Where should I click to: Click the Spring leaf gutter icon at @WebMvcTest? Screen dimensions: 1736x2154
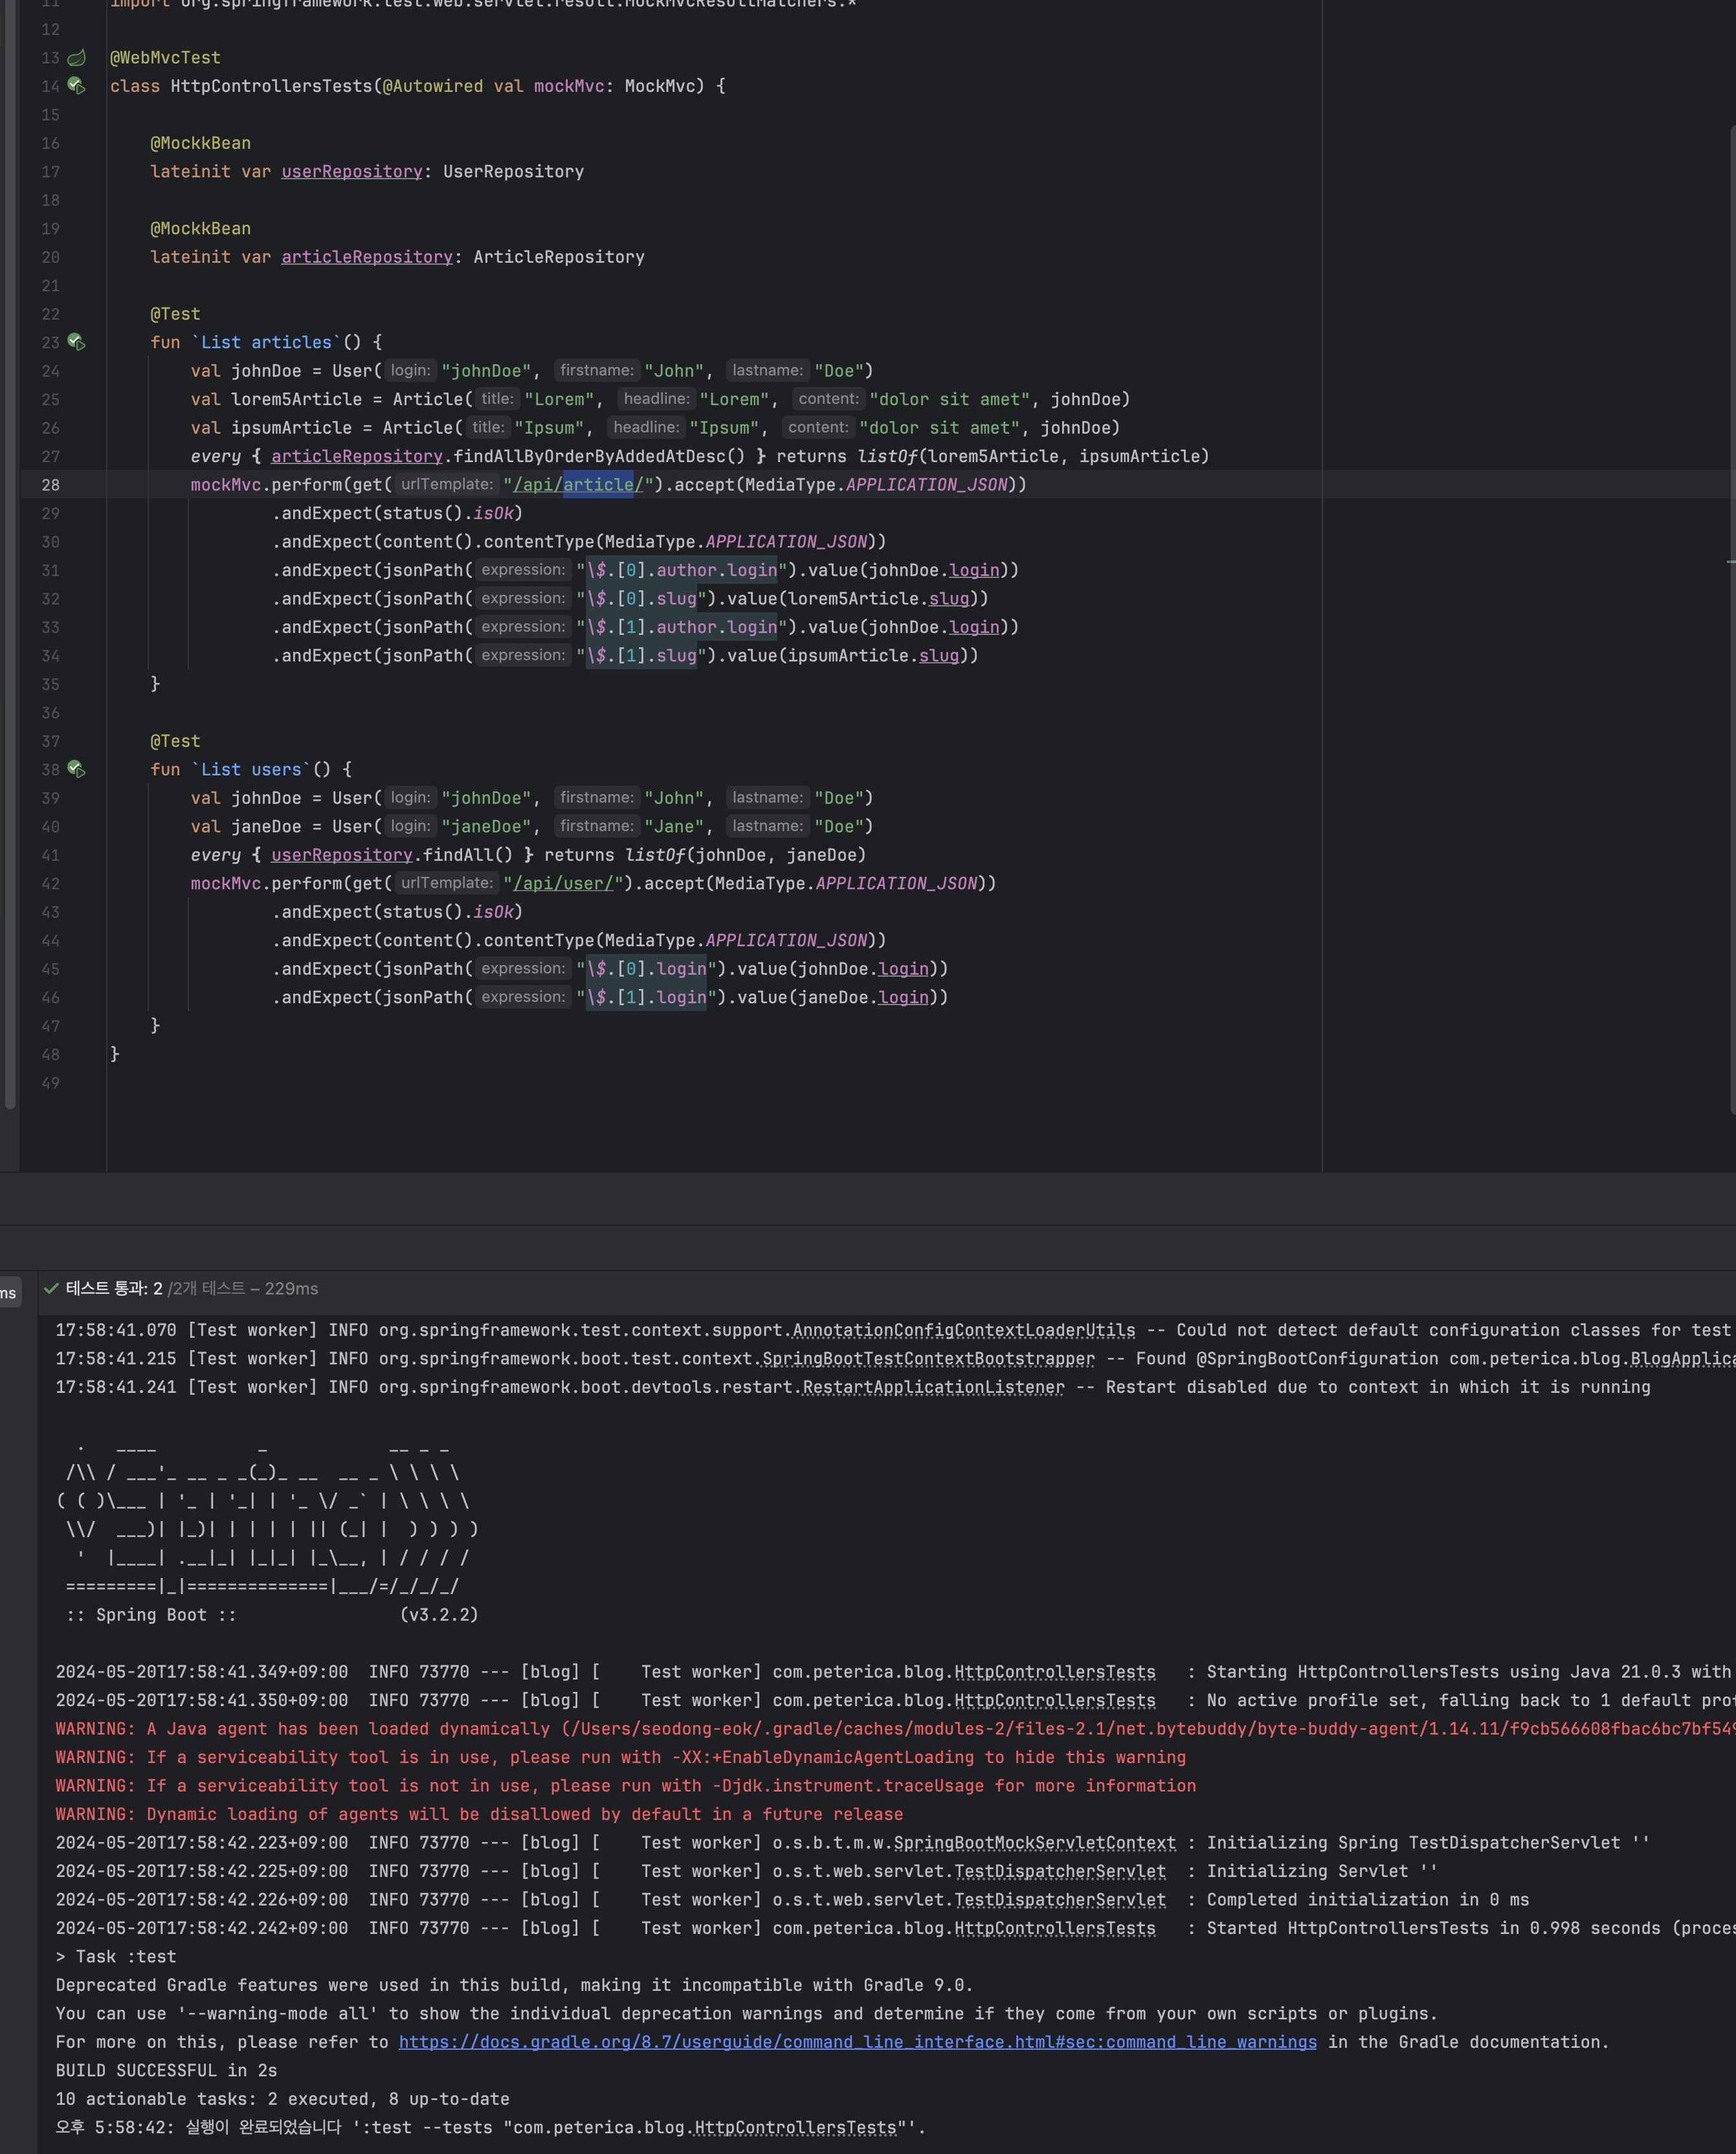(x=76, y=58)
